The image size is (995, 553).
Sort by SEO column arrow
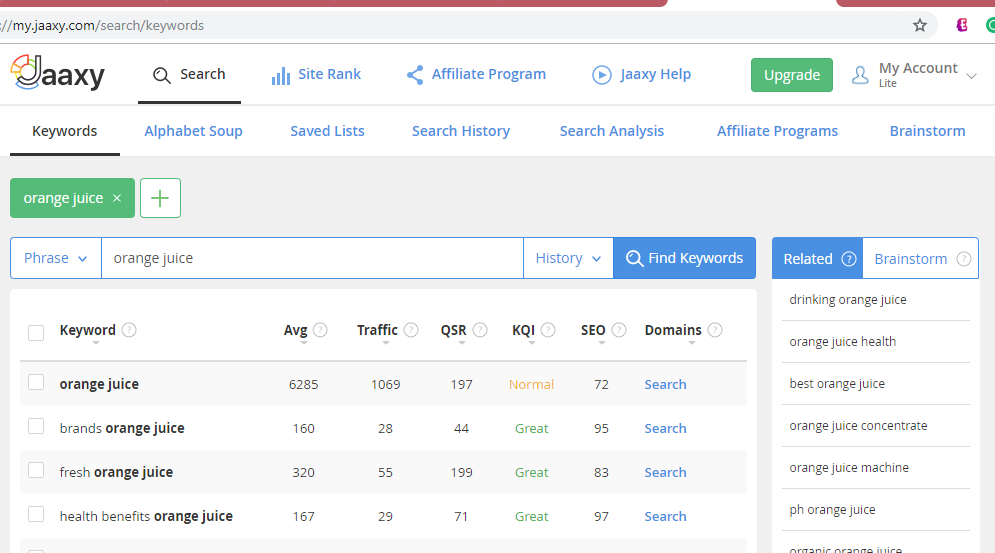602,343
